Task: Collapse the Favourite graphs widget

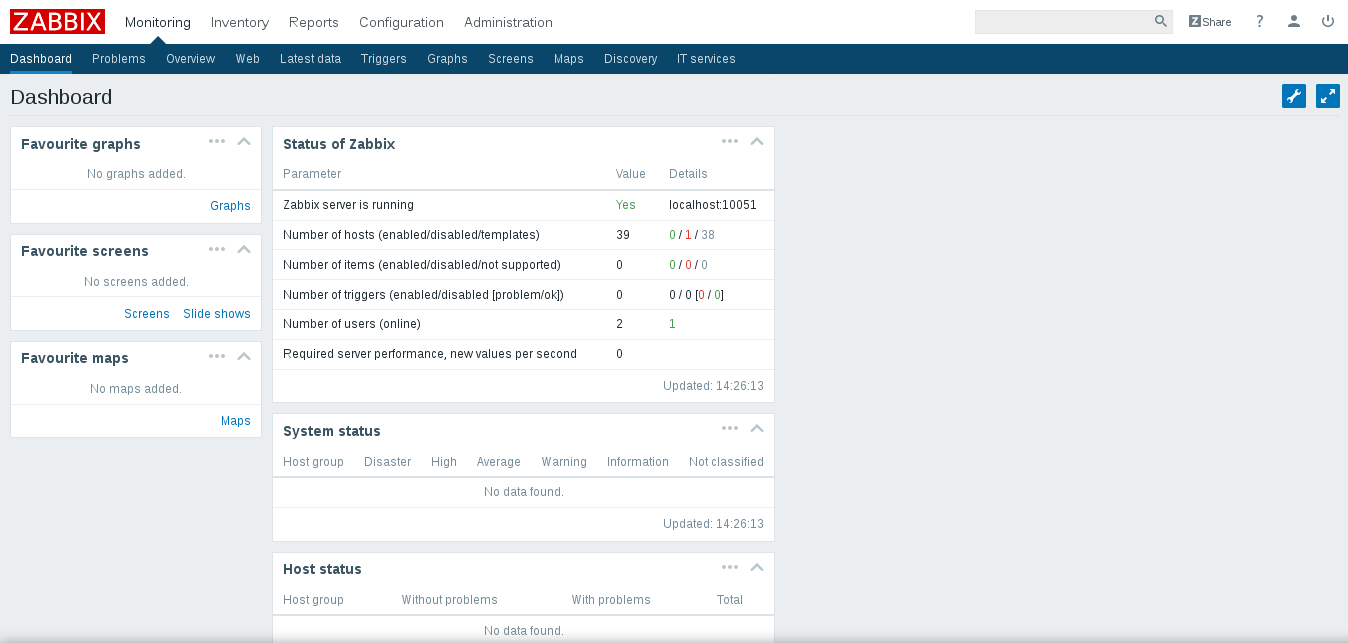Action: (x=243, y=141)
